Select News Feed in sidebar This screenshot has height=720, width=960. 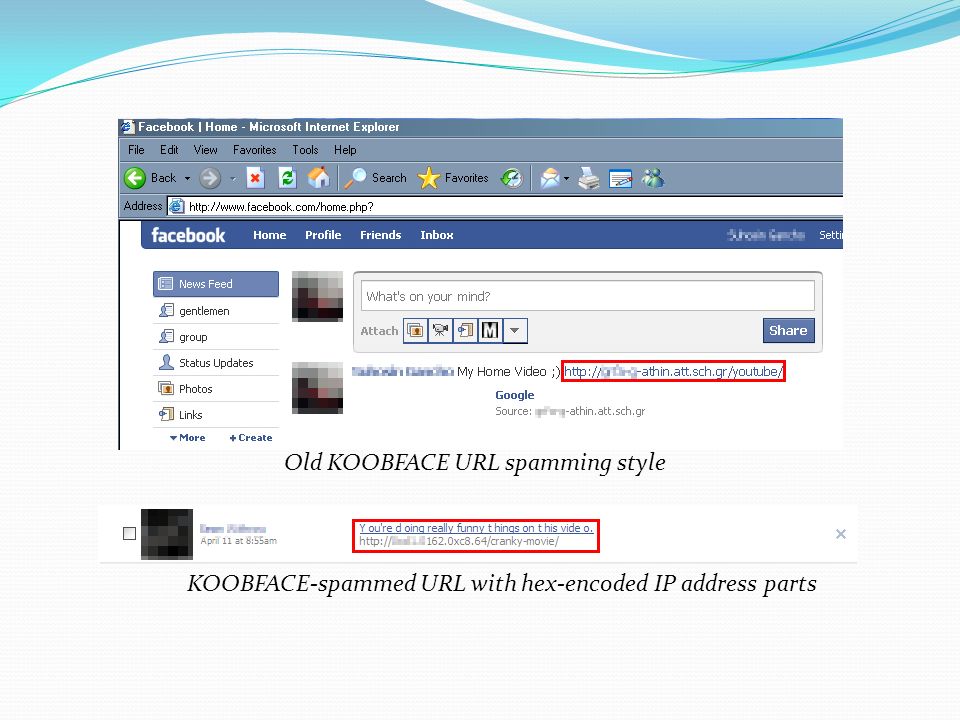click(216, 284)
